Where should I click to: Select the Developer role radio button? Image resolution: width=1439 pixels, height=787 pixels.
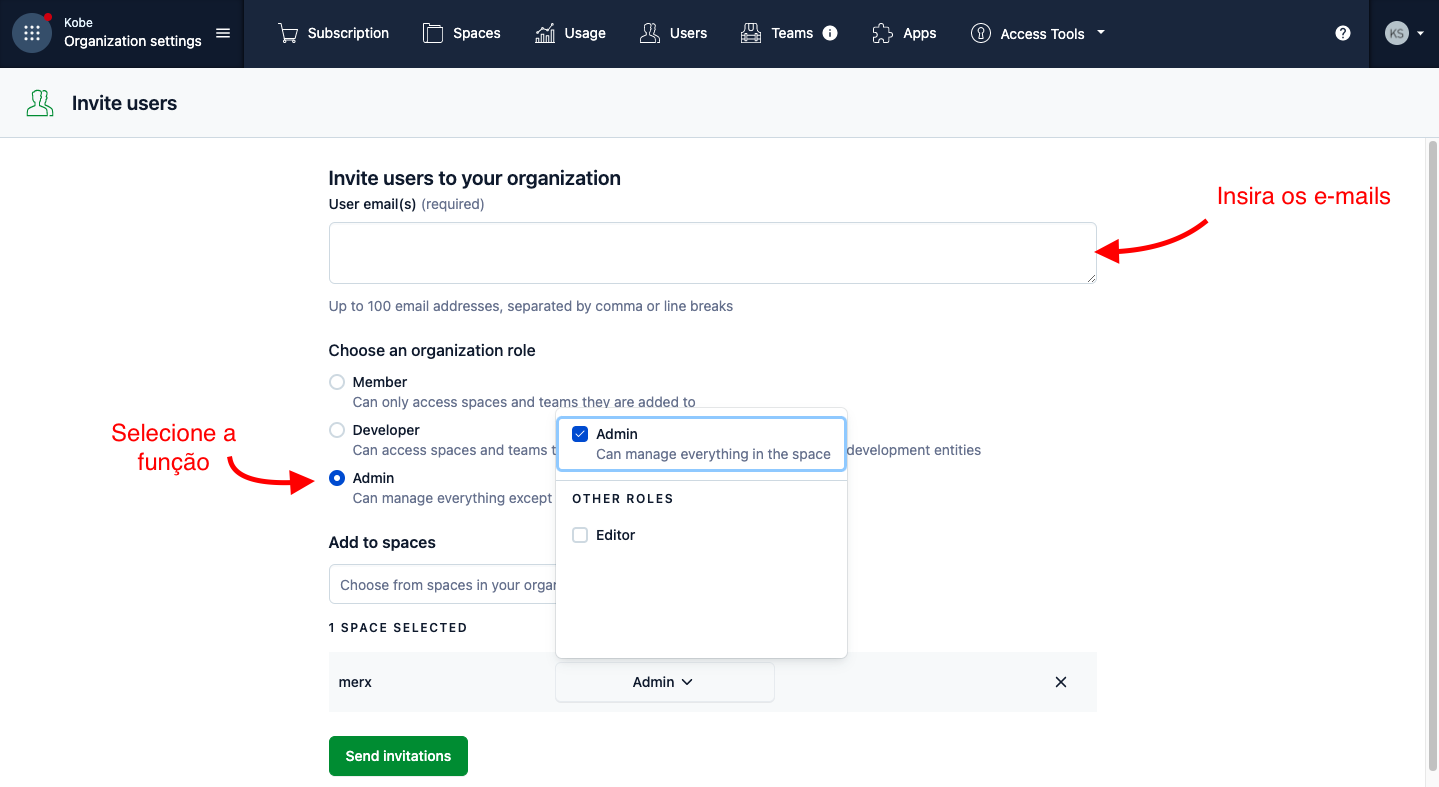tap(337, 430)
